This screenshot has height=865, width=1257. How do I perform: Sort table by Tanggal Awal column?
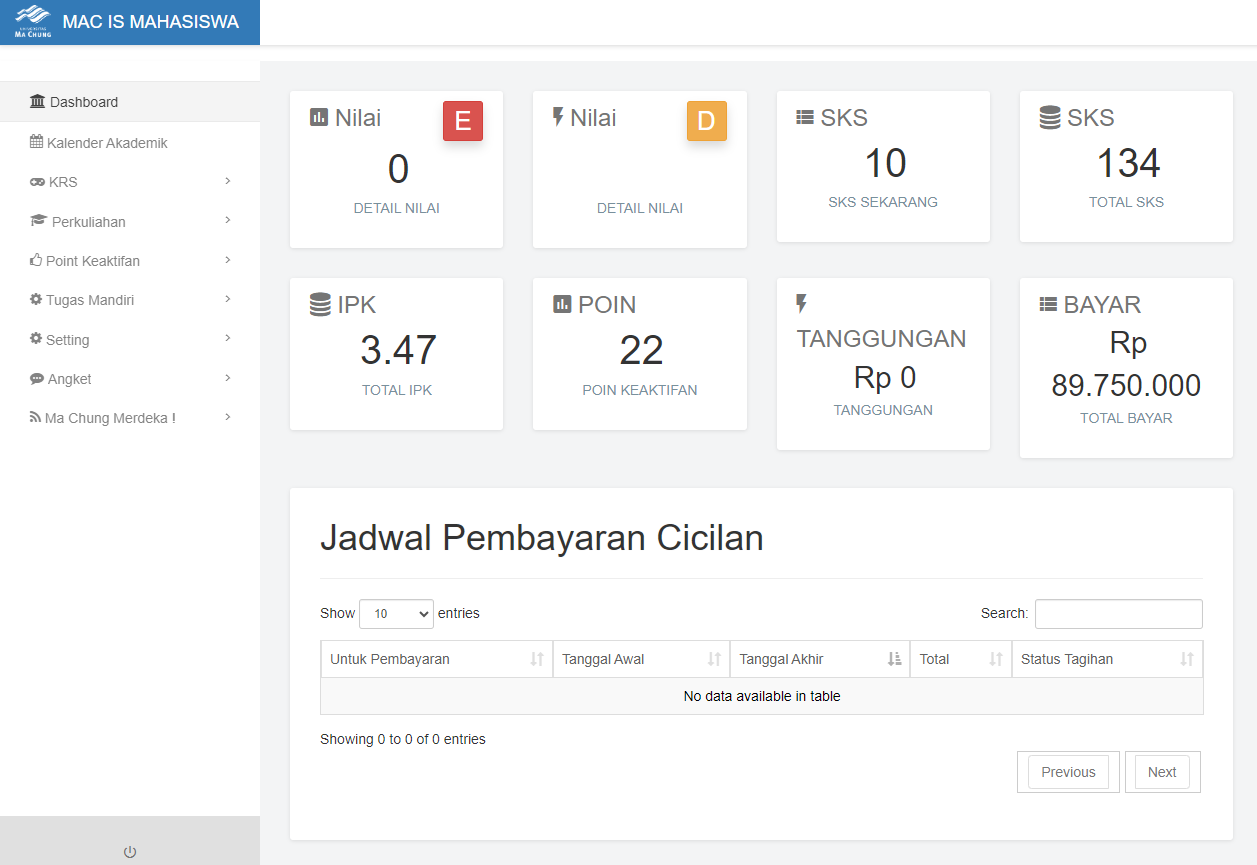point(641,659)
